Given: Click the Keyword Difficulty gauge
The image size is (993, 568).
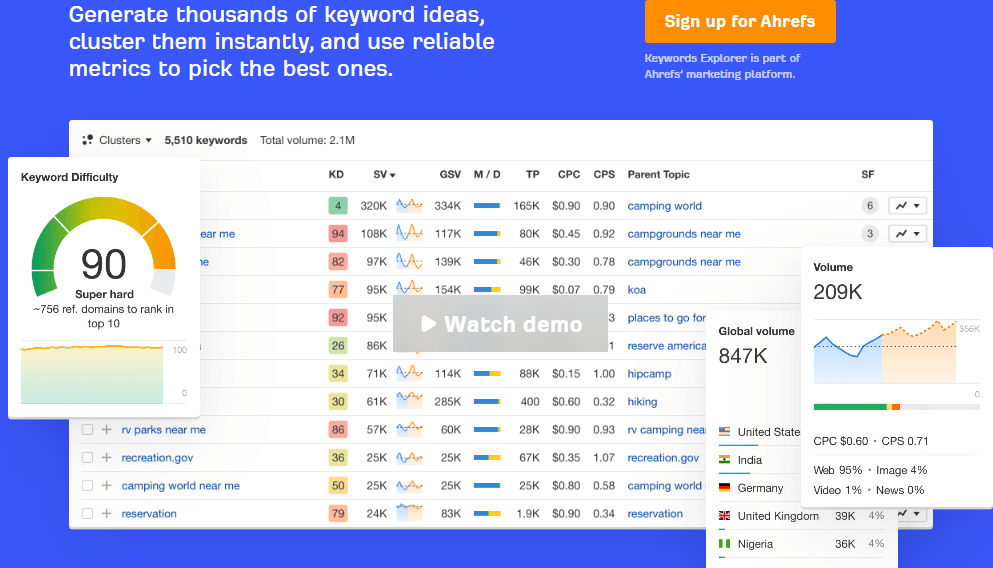Looking at the screenshot, I should tap(104, 247).
